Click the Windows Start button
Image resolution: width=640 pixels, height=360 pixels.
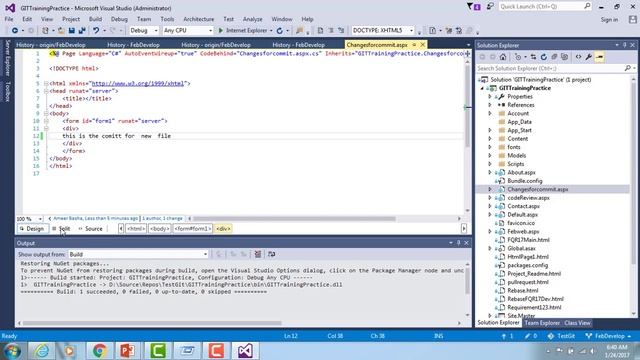pos(12,351)
